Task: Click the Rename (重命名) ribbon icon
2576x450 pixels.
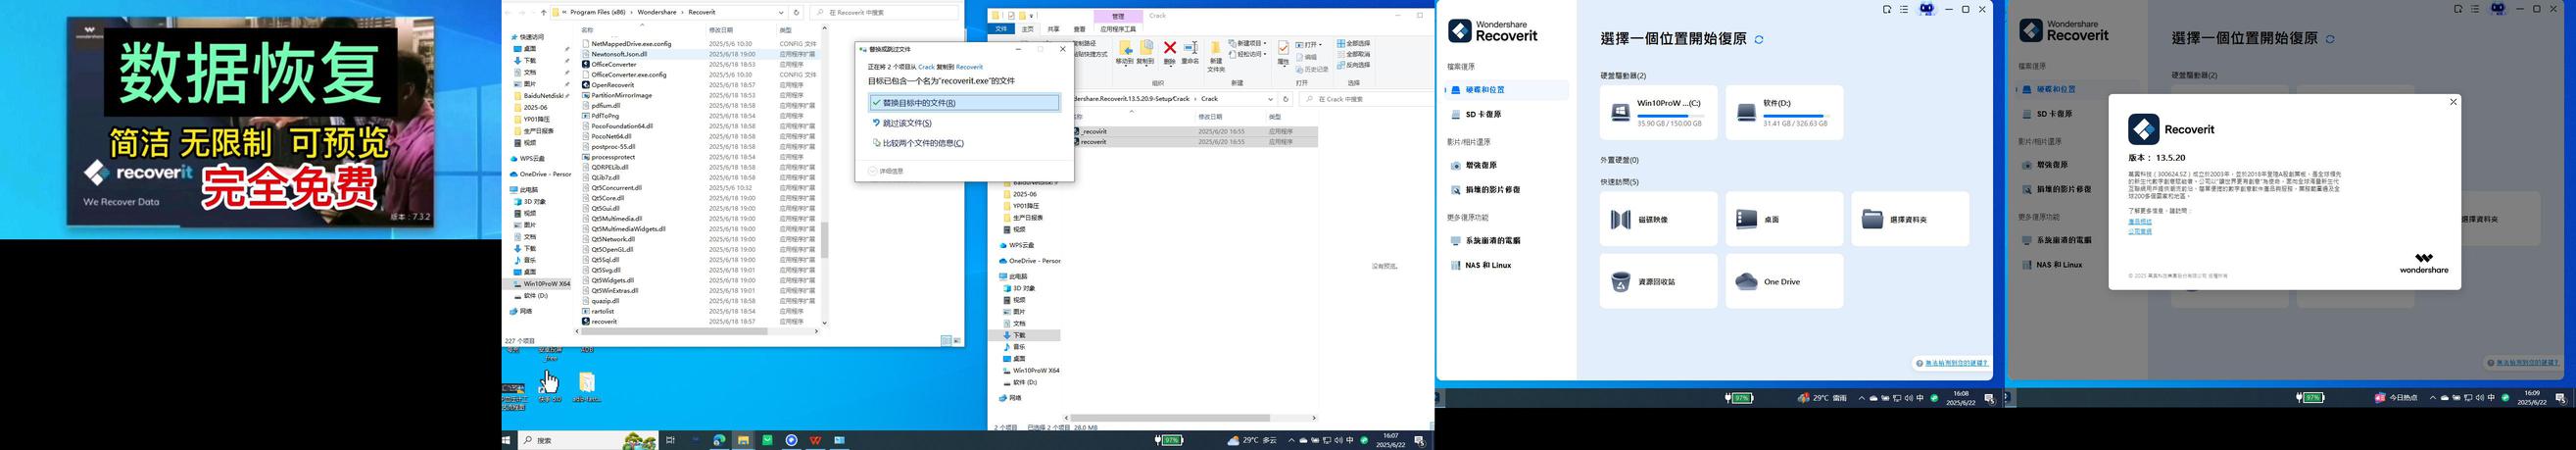Action: (x=1190, y=52)
